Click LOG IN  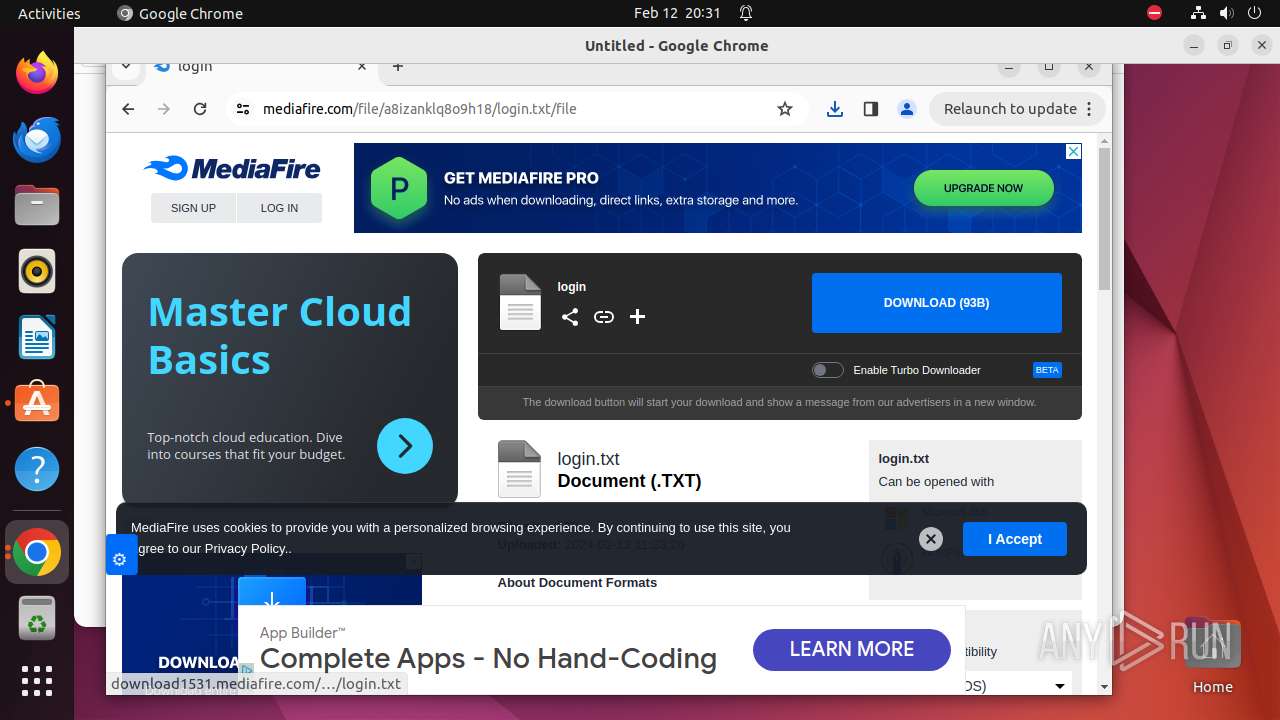coord(279,208)
